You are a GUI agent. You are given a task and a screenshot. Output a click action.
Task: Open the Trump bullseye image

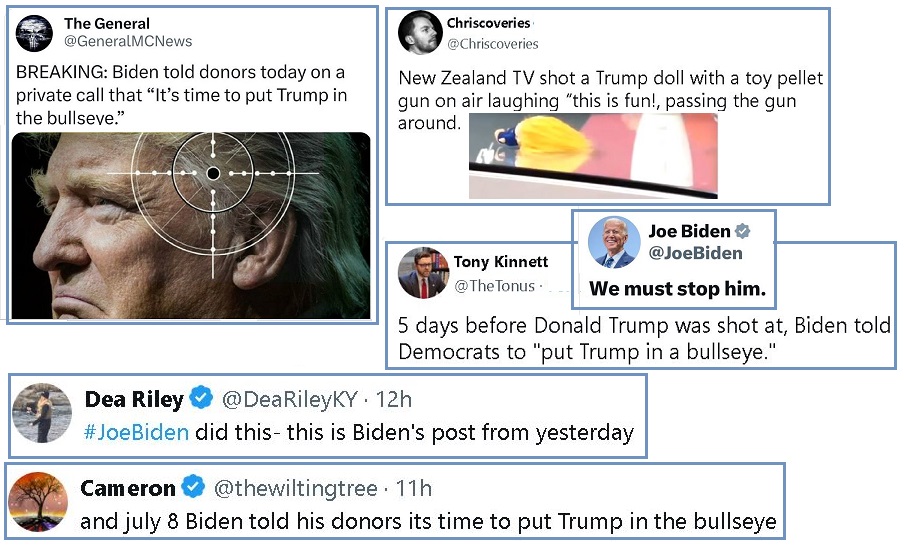191,225
